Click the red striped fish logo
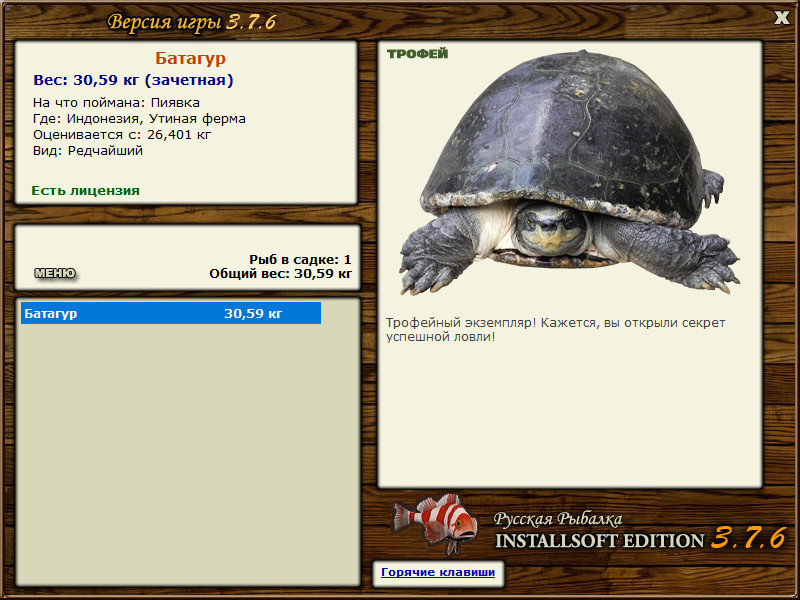 point(435,523)
